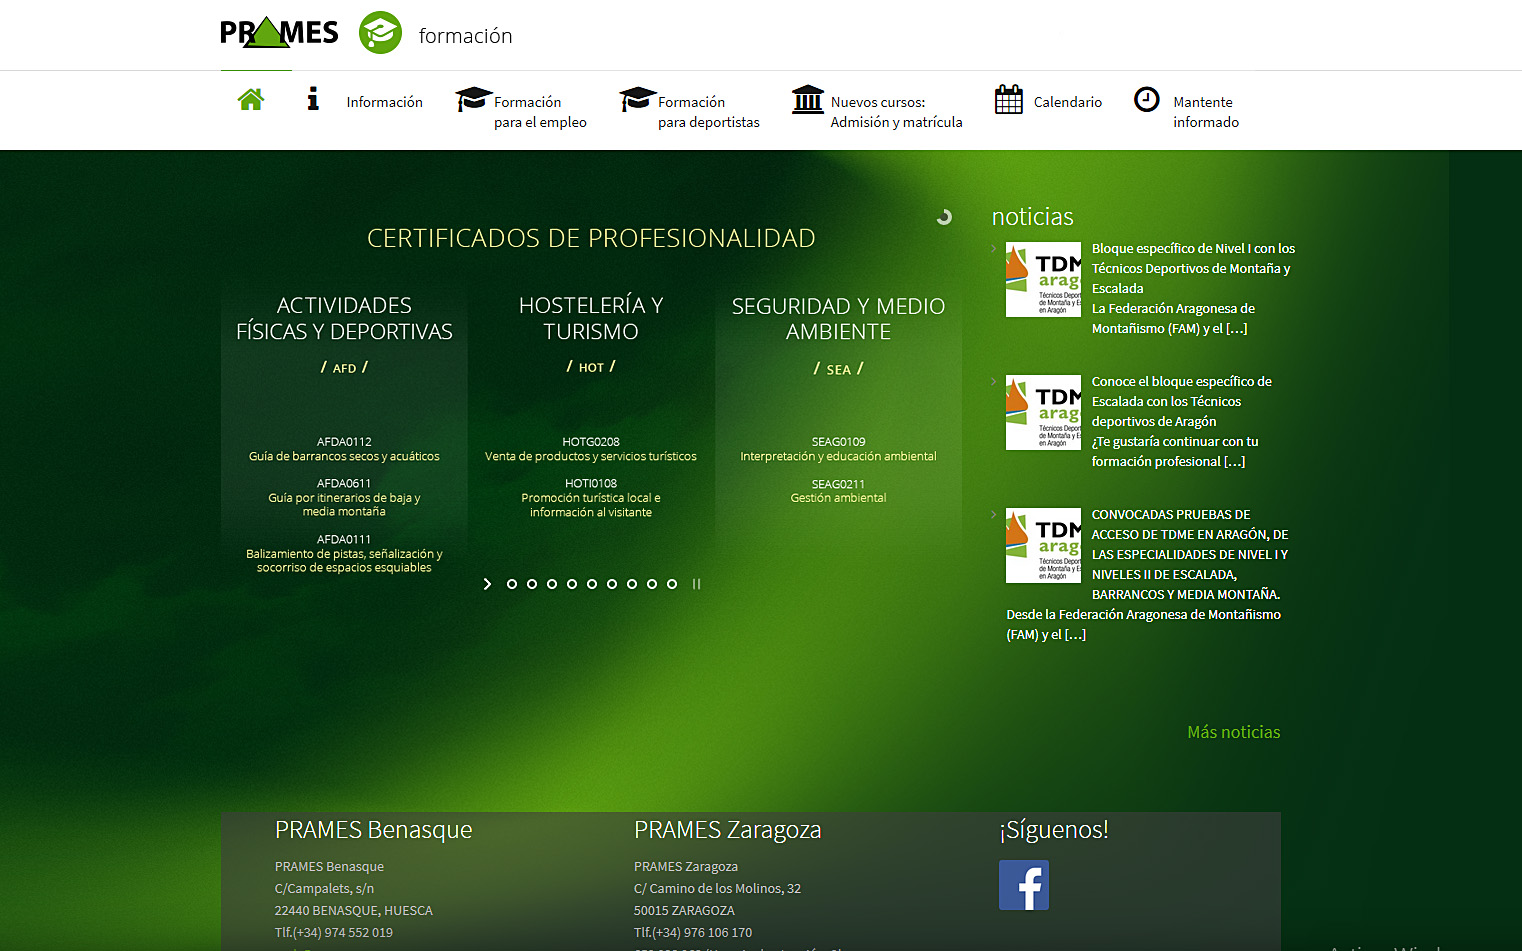Select the fourth carousel slide dot
Viewport: 1522px width, 951px height.
[x=572, y=584]
